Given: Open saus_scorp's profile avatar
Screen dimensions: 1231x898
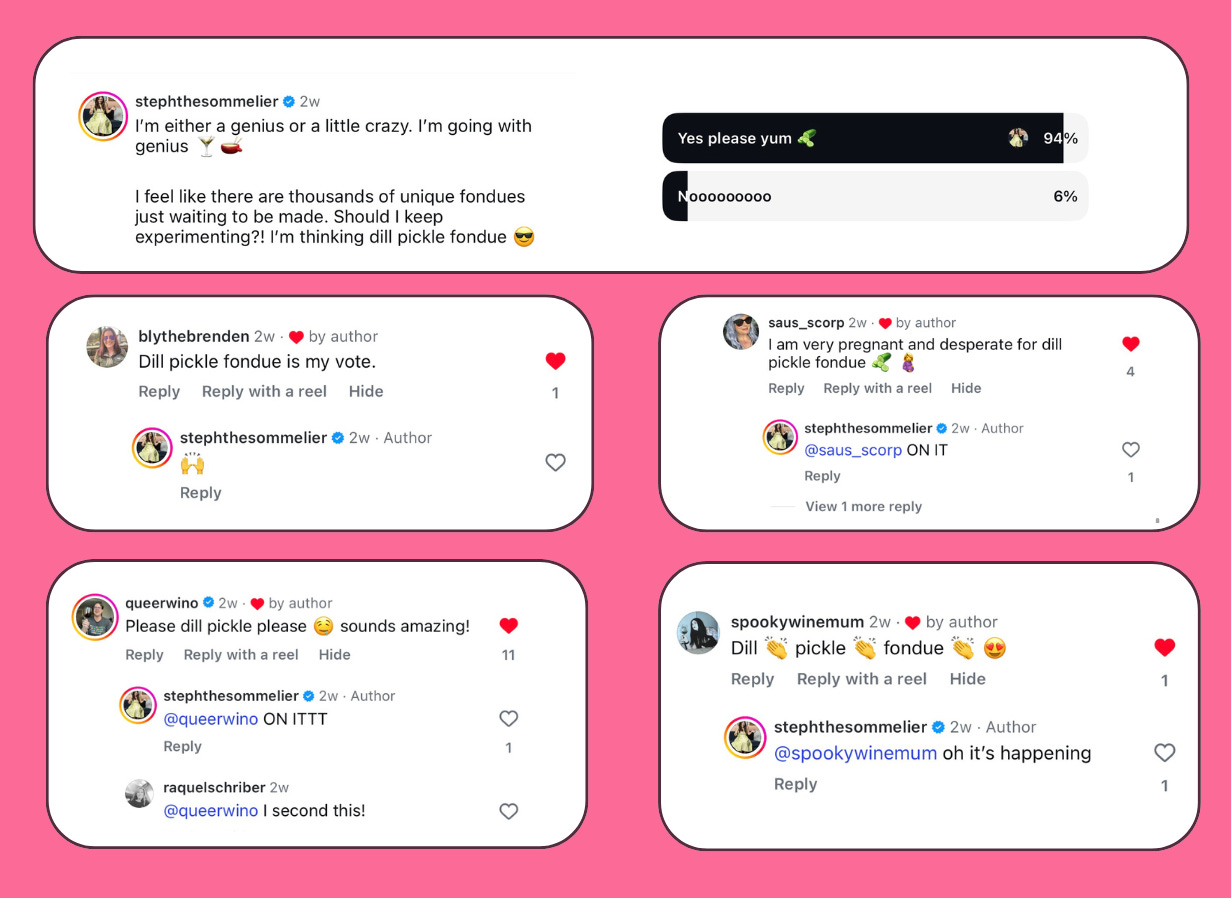Looking at the screenshot, I should pyautogui.click(x=741, y=331).
